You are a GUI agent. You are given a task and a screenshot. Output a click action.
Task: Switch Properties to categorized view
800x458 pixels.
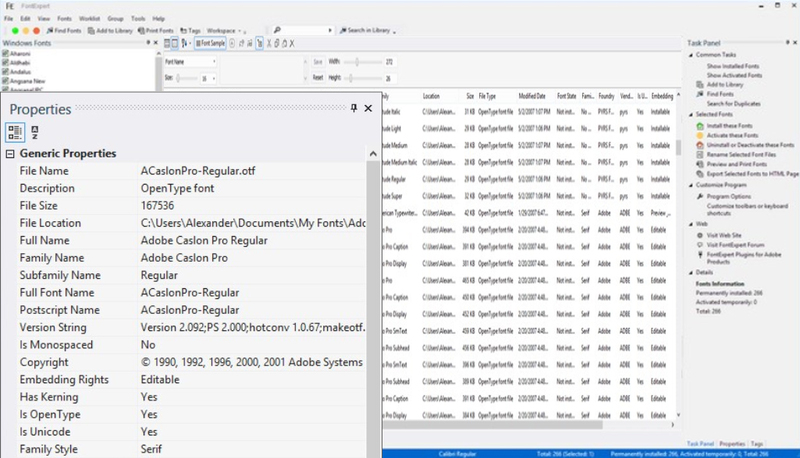16,131
